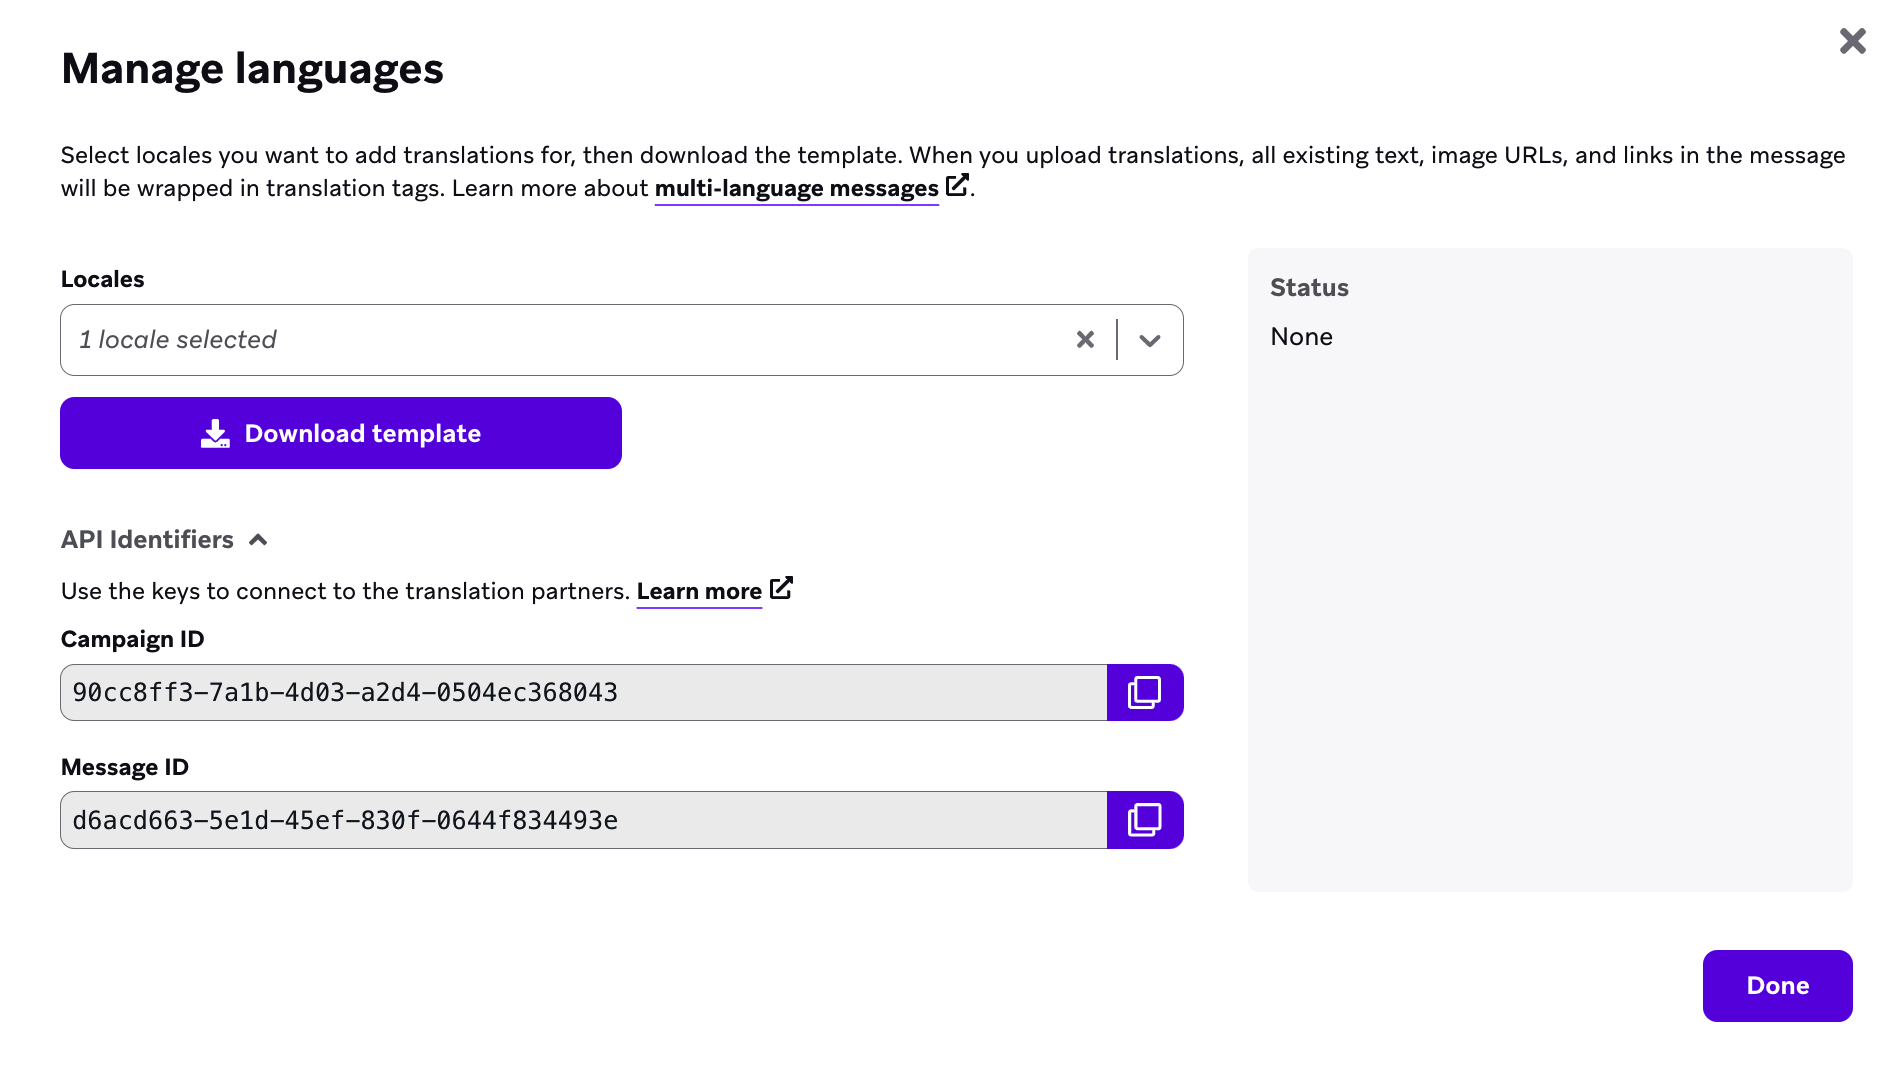The image size is (1898, 1072).
Task: Click the Download template button
Action: tap(341, 433)
